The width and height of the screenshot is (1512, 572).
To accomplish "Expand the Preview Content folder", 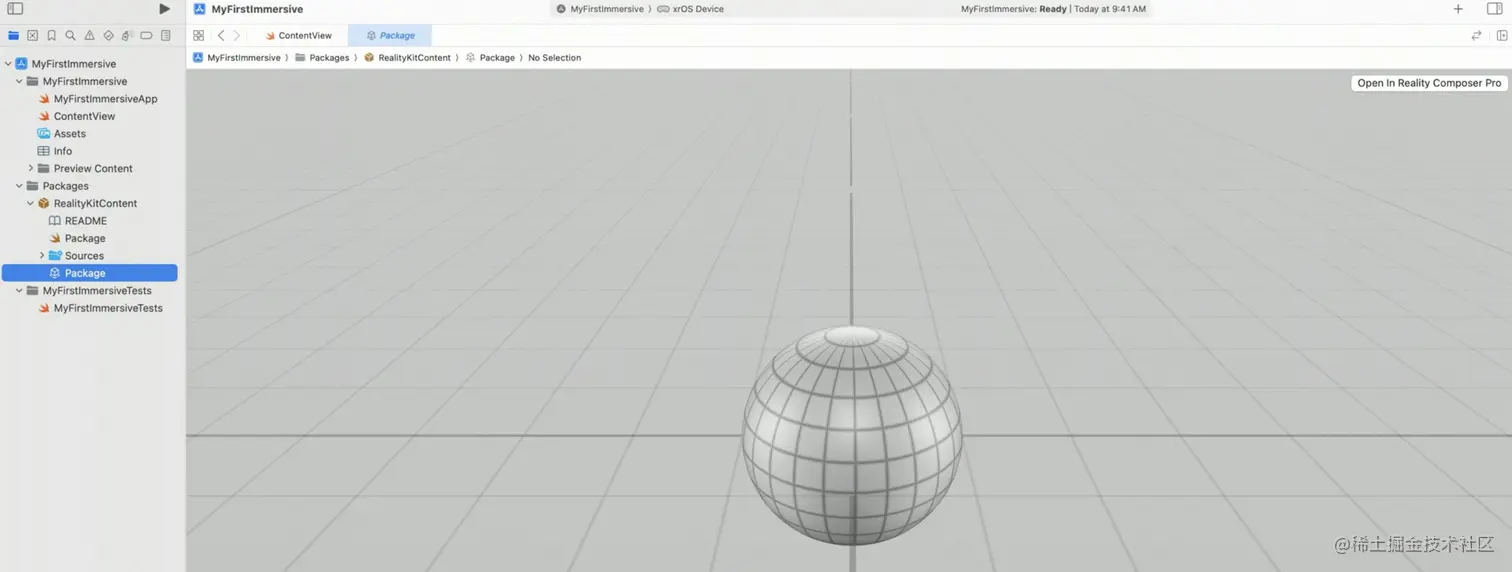I will click(31, 168).
